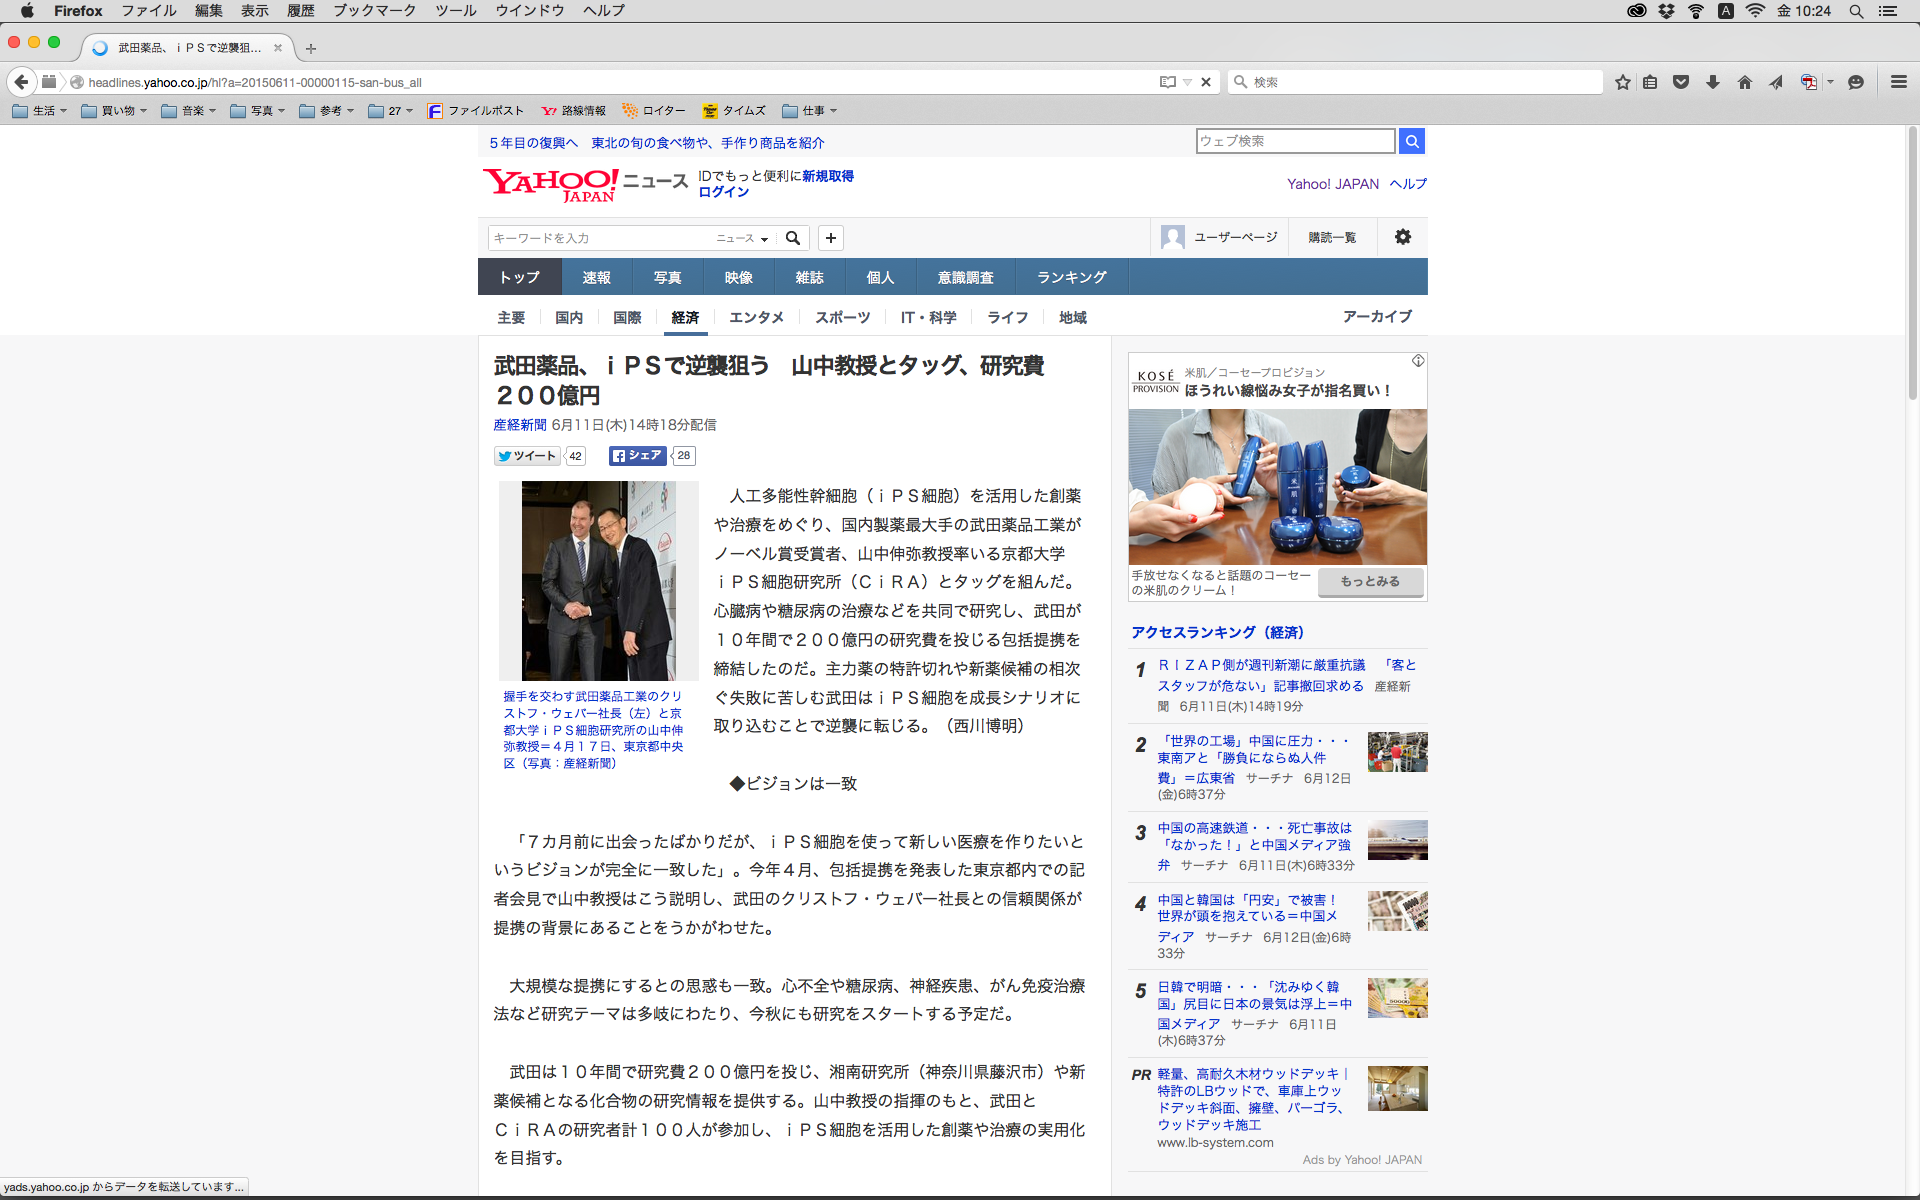The height and width of the screenshot is (1200, 1920).
Task: Click the もっとみる ad button
Action: point(1370,582)
